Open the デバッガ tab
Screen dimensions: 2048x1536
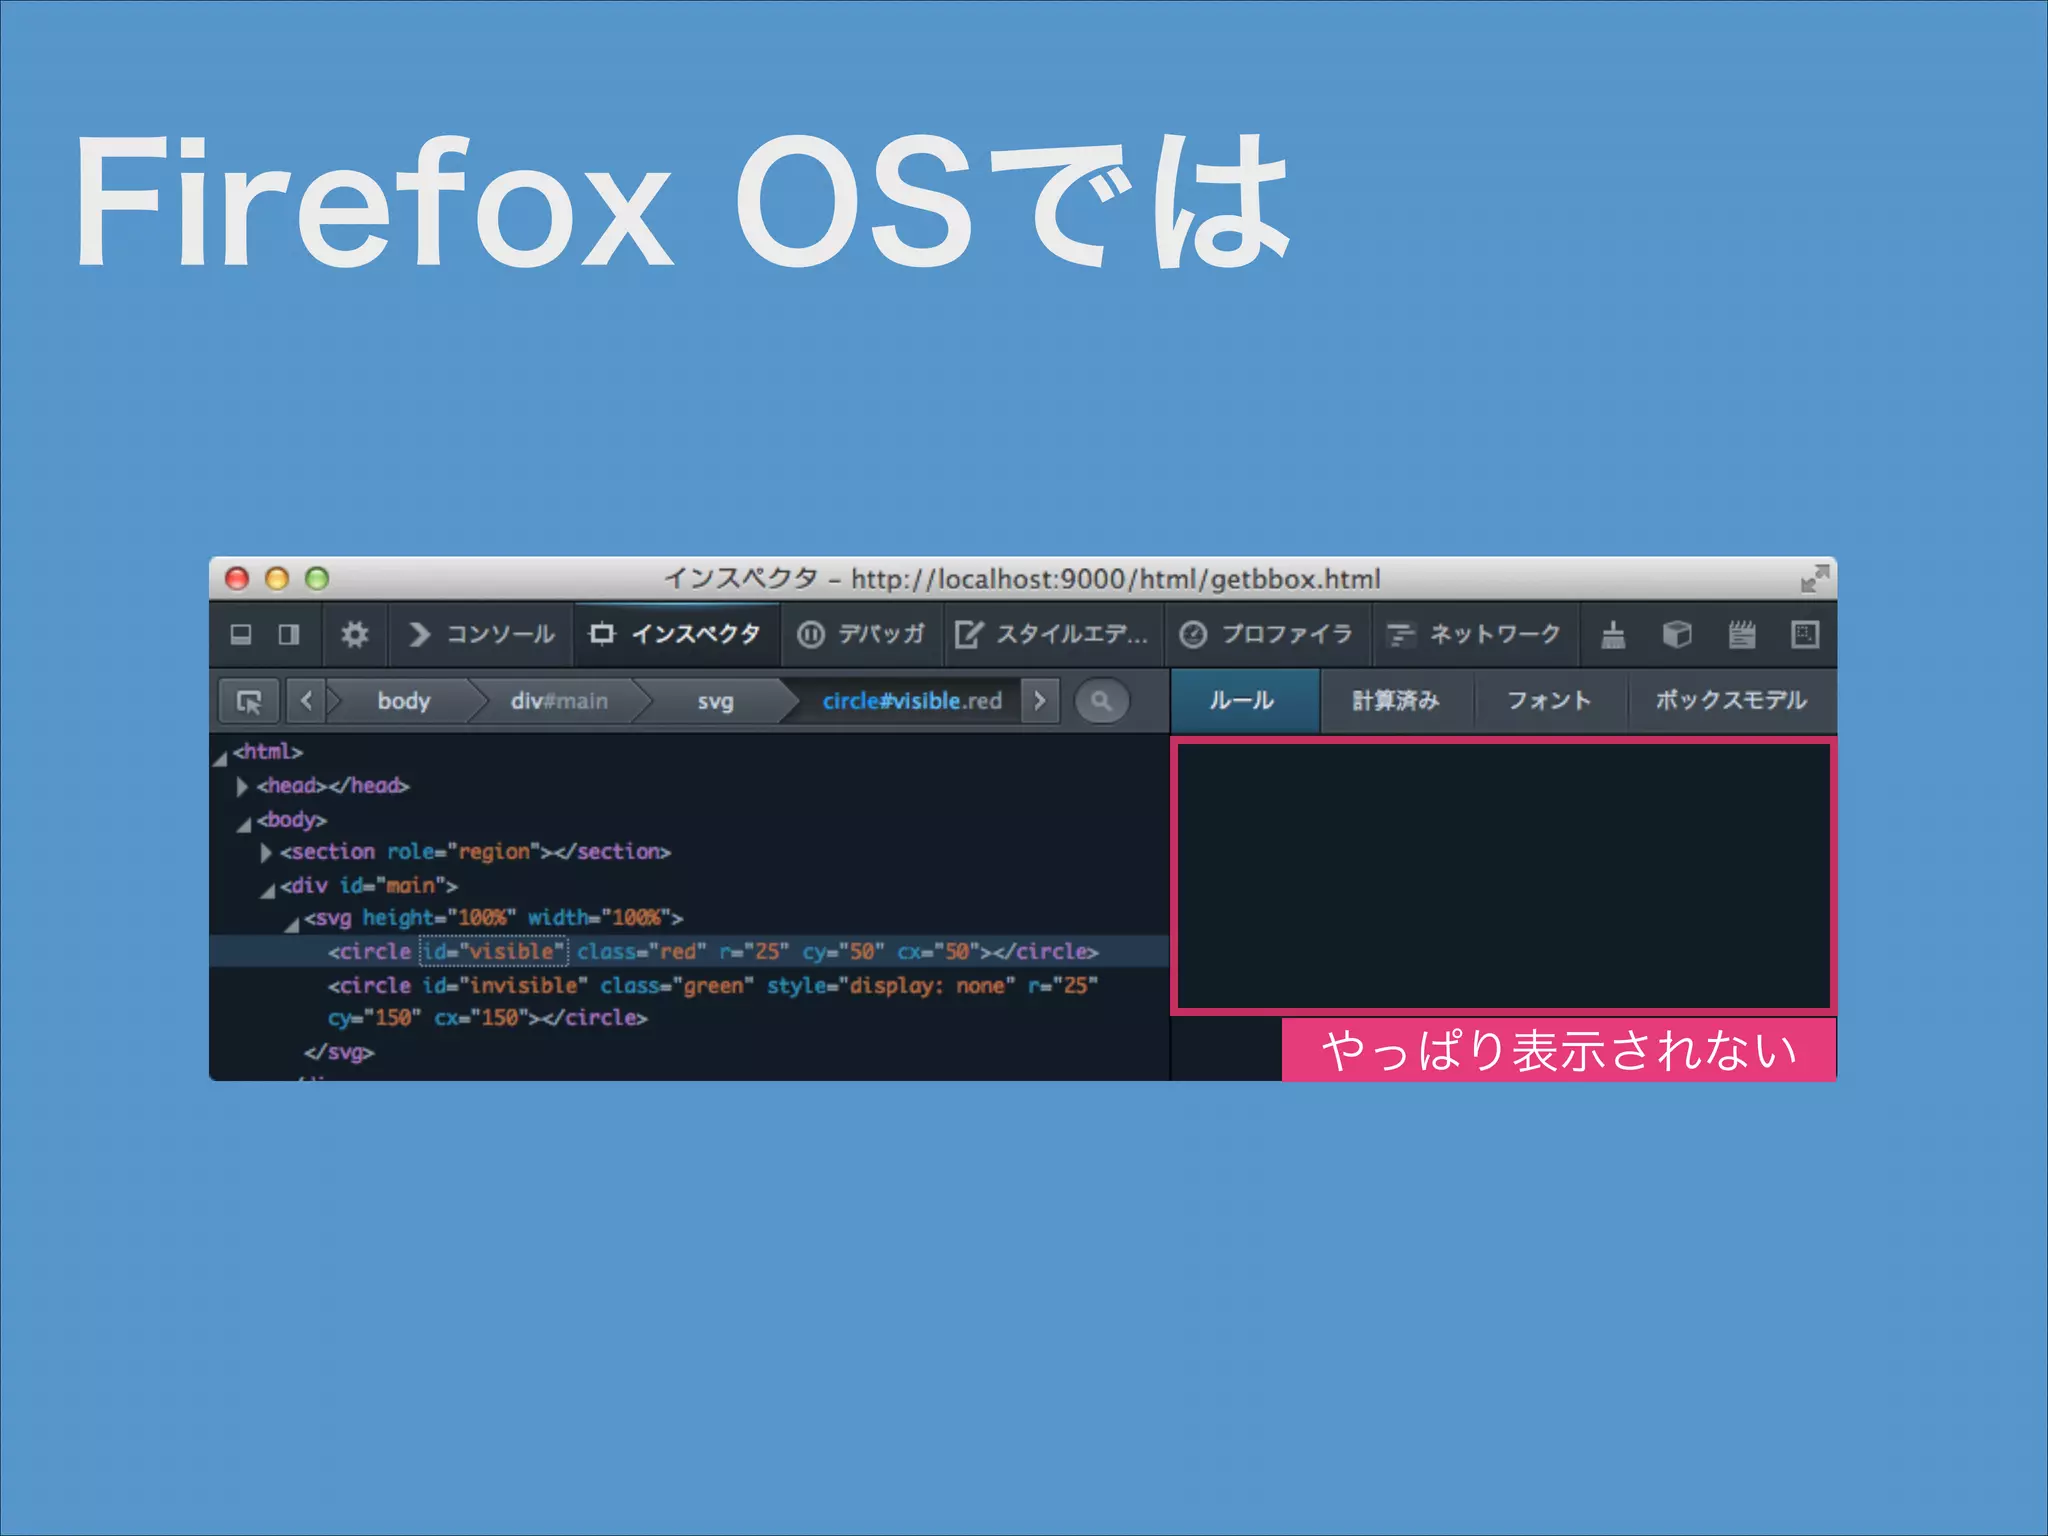pos(861,635)
